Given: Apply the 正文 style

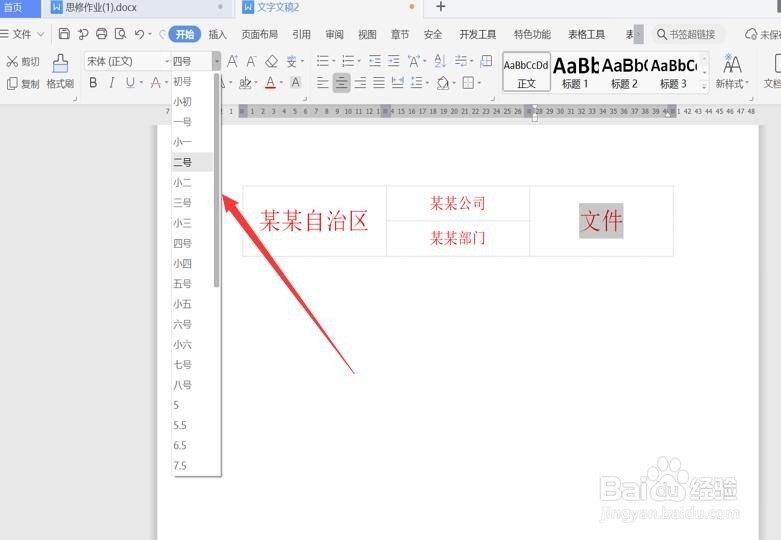Looking at the screenshot, I should pyautogui.click(x=526, y=72).
